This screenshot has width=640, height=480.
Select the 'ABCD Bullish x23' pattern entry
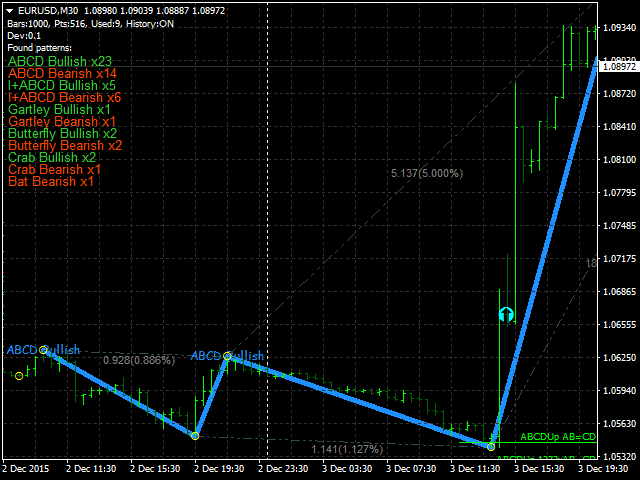pyautogui.click(x=60, y=61)
